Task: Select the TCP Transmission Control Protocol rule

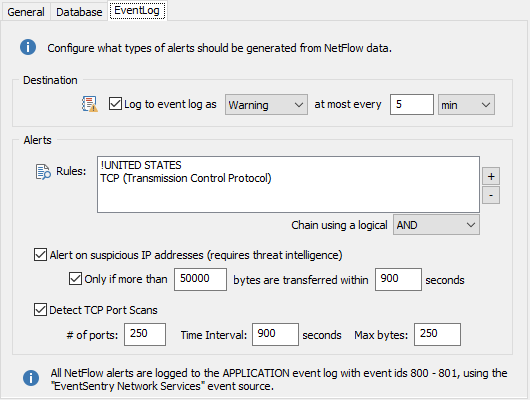Action: point(186,178)
